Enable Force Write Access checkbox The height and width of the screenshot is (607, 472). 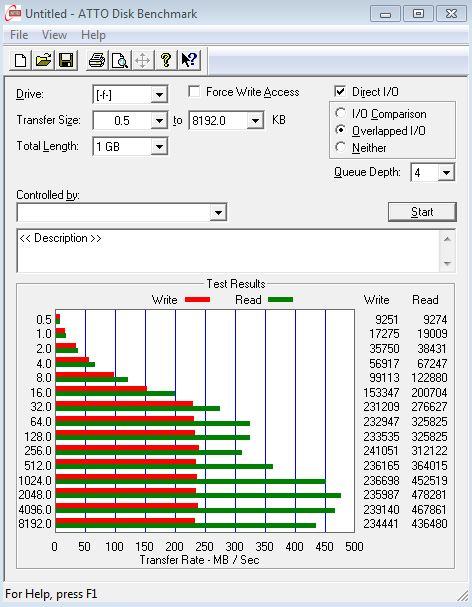pyautogui.click(x=194, y=92)
